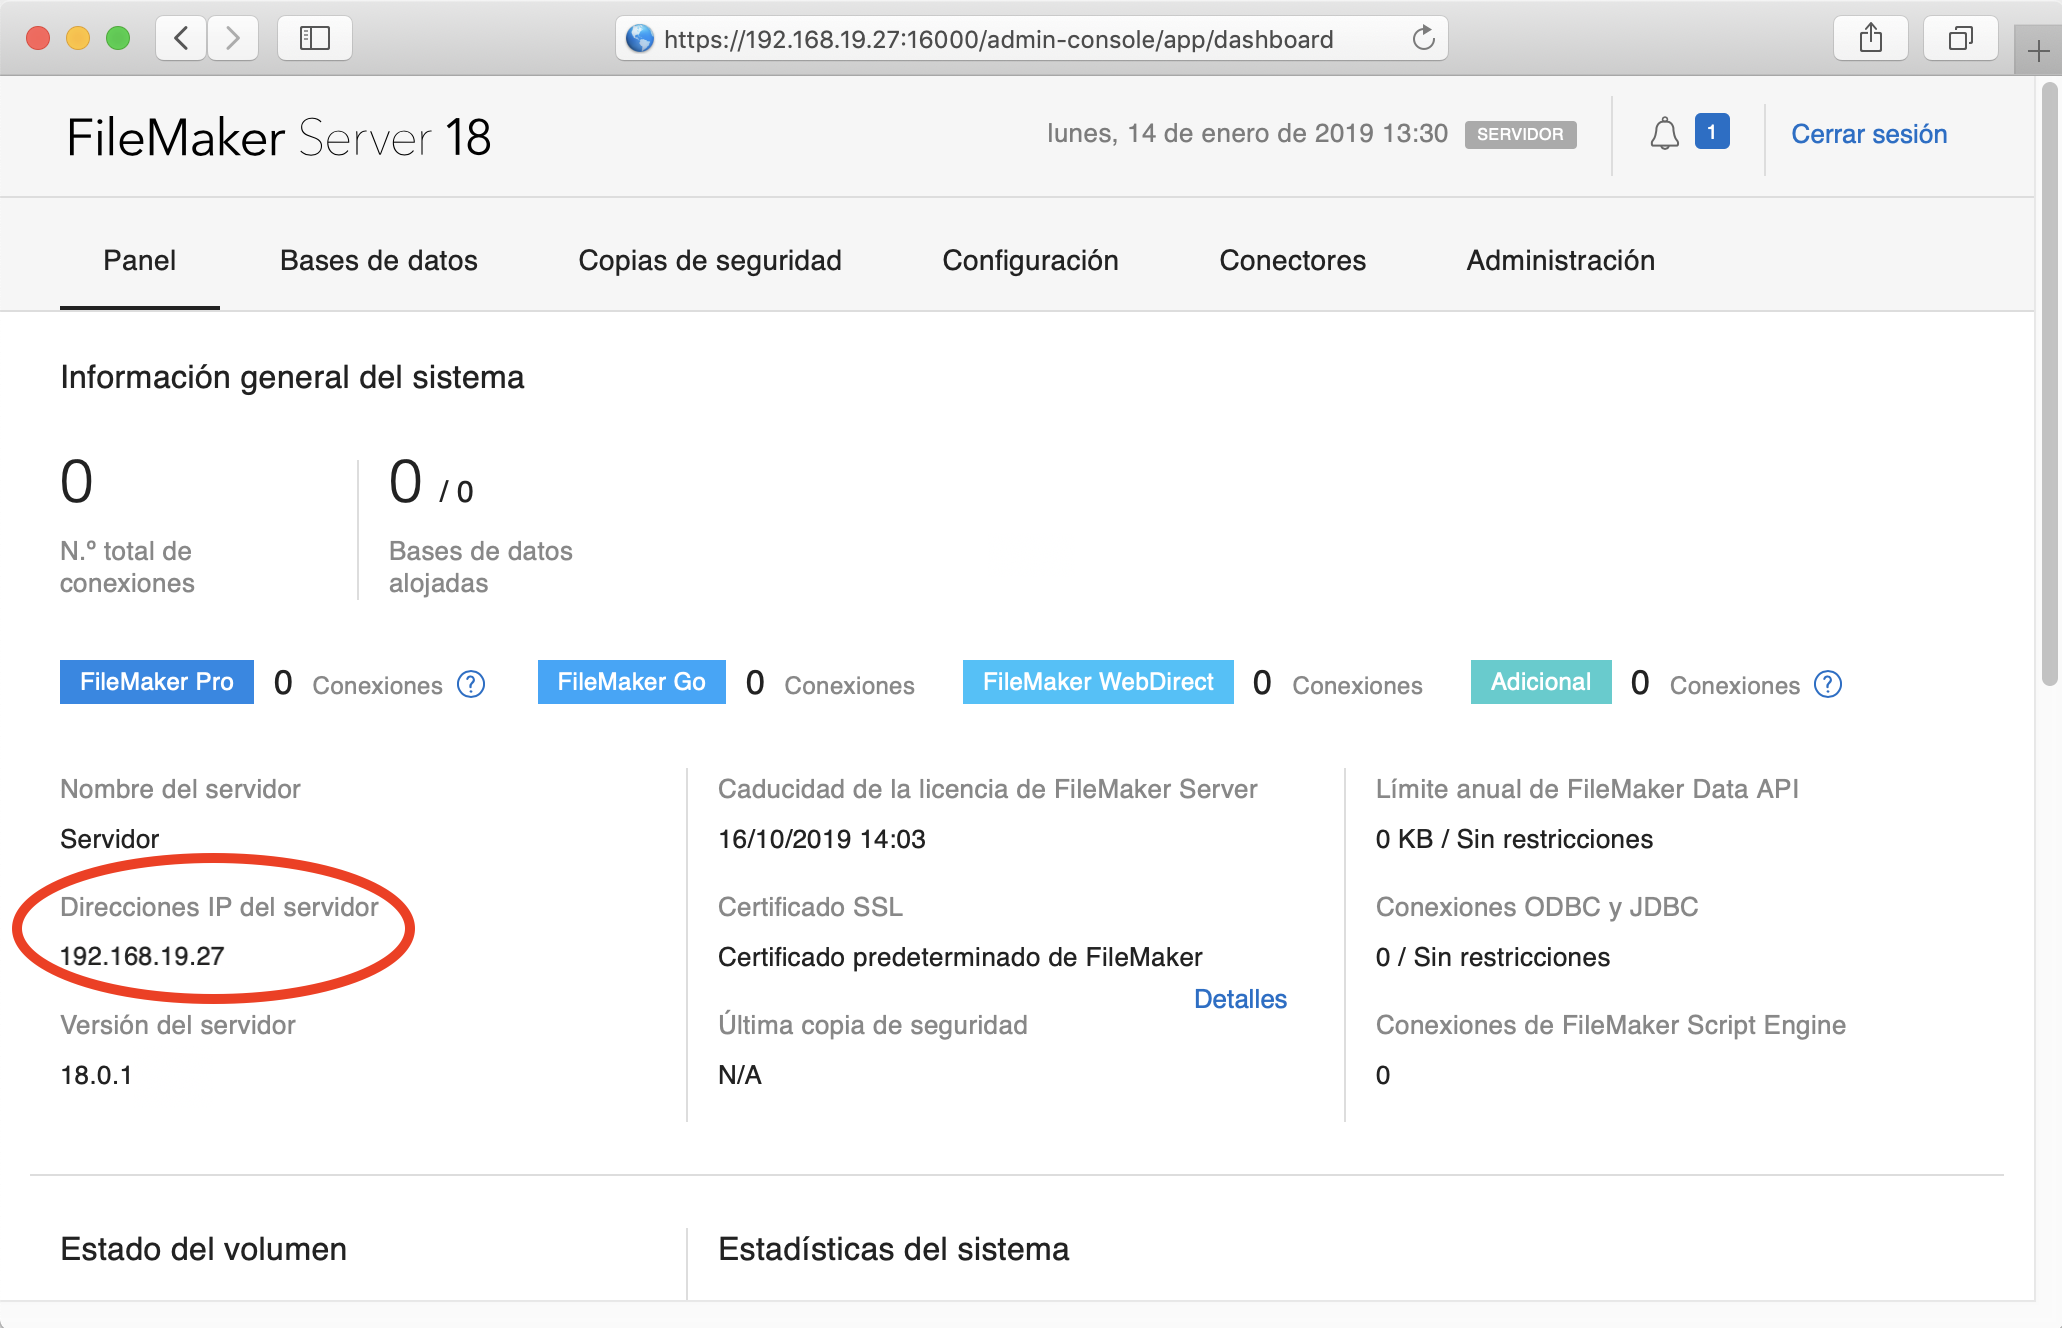This screenshot has height=1328, width=2062.
Task: Click the address bar URL field
Action: click(x=1031, y=39)
